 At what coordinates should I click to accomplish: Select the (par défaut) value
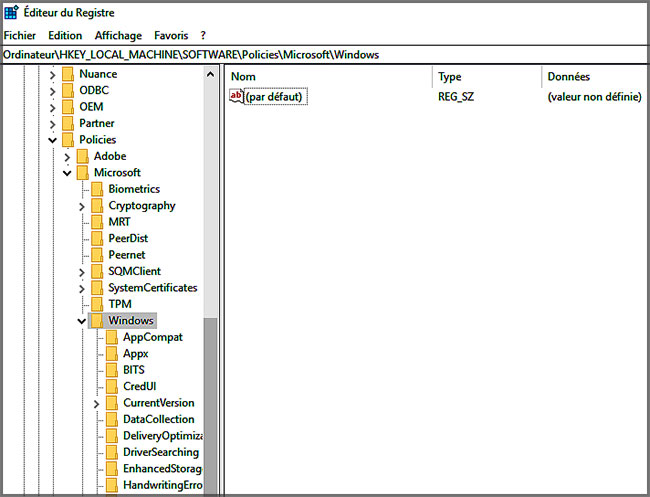276,97
